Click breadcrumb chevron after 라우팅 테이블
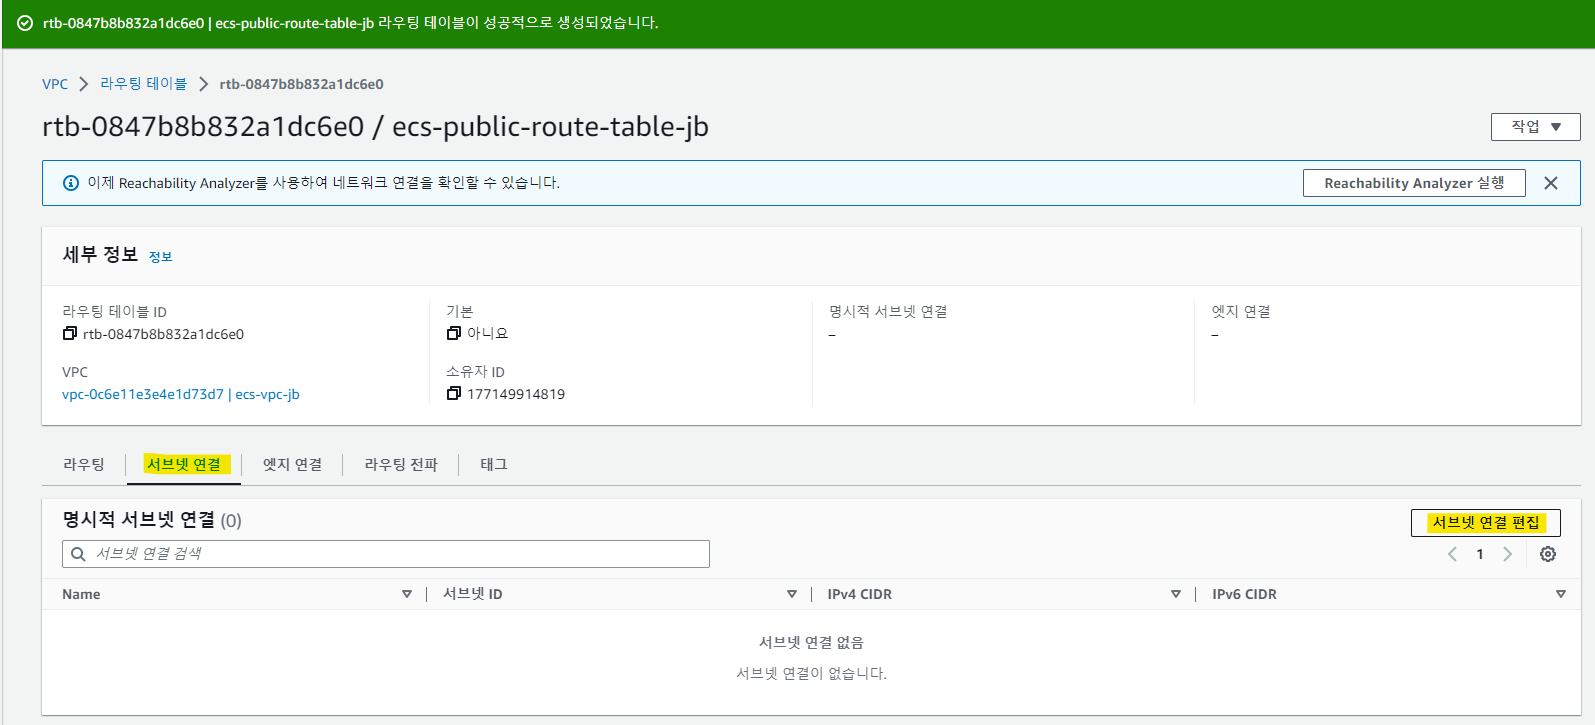Screen dimensions: 1595x725 point(203,84)
